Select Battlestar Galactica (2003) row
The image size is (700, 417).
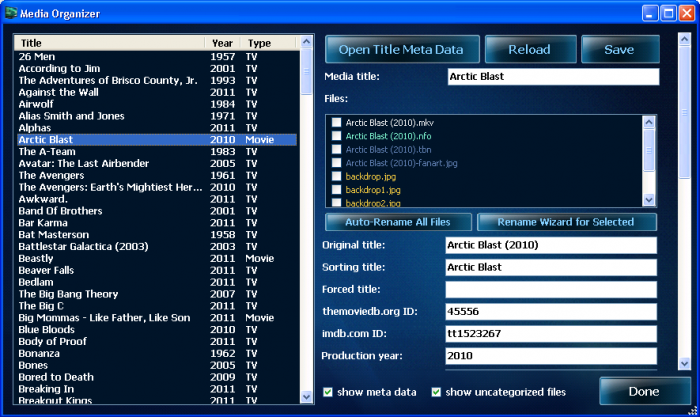tap(157, 246)
